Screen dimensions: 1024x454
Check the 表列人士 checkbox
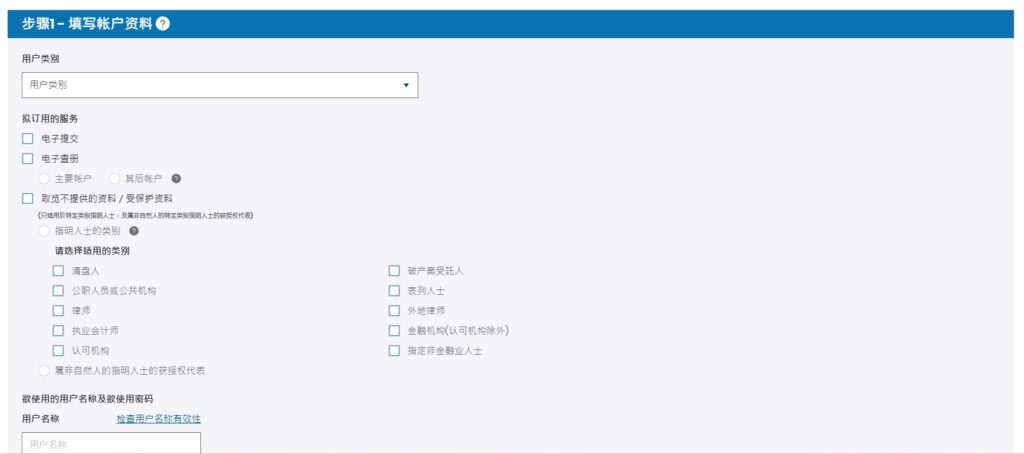pyautogui.click(x=394, y=291)
